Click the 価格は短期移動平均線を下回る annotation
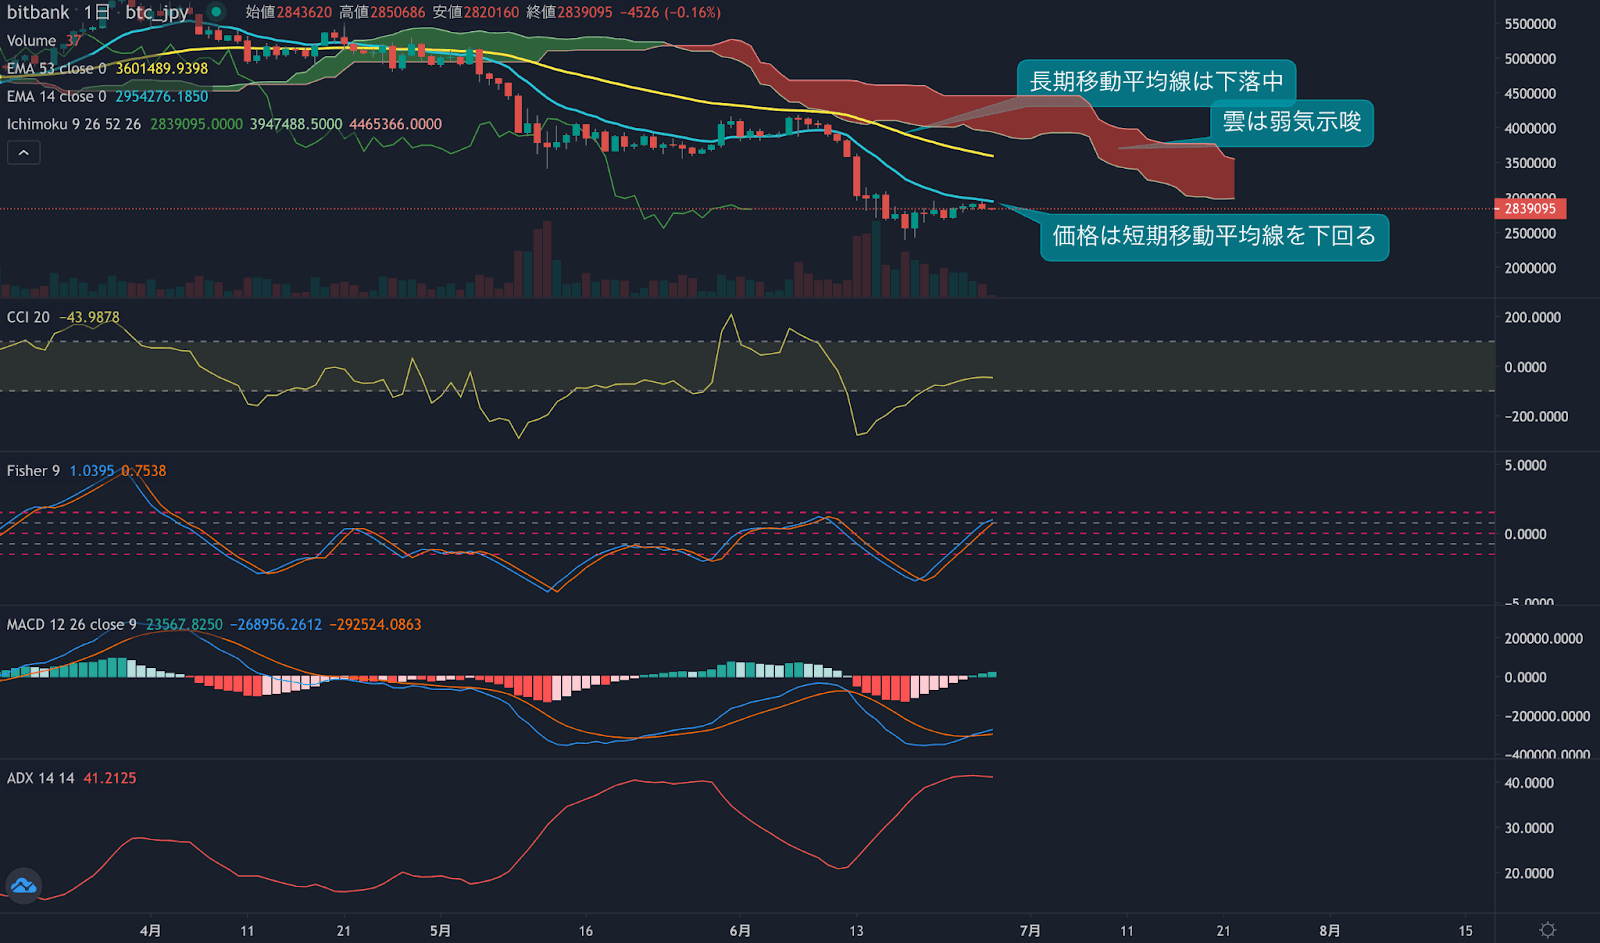1600x943 pixels. coord(1215,237)
